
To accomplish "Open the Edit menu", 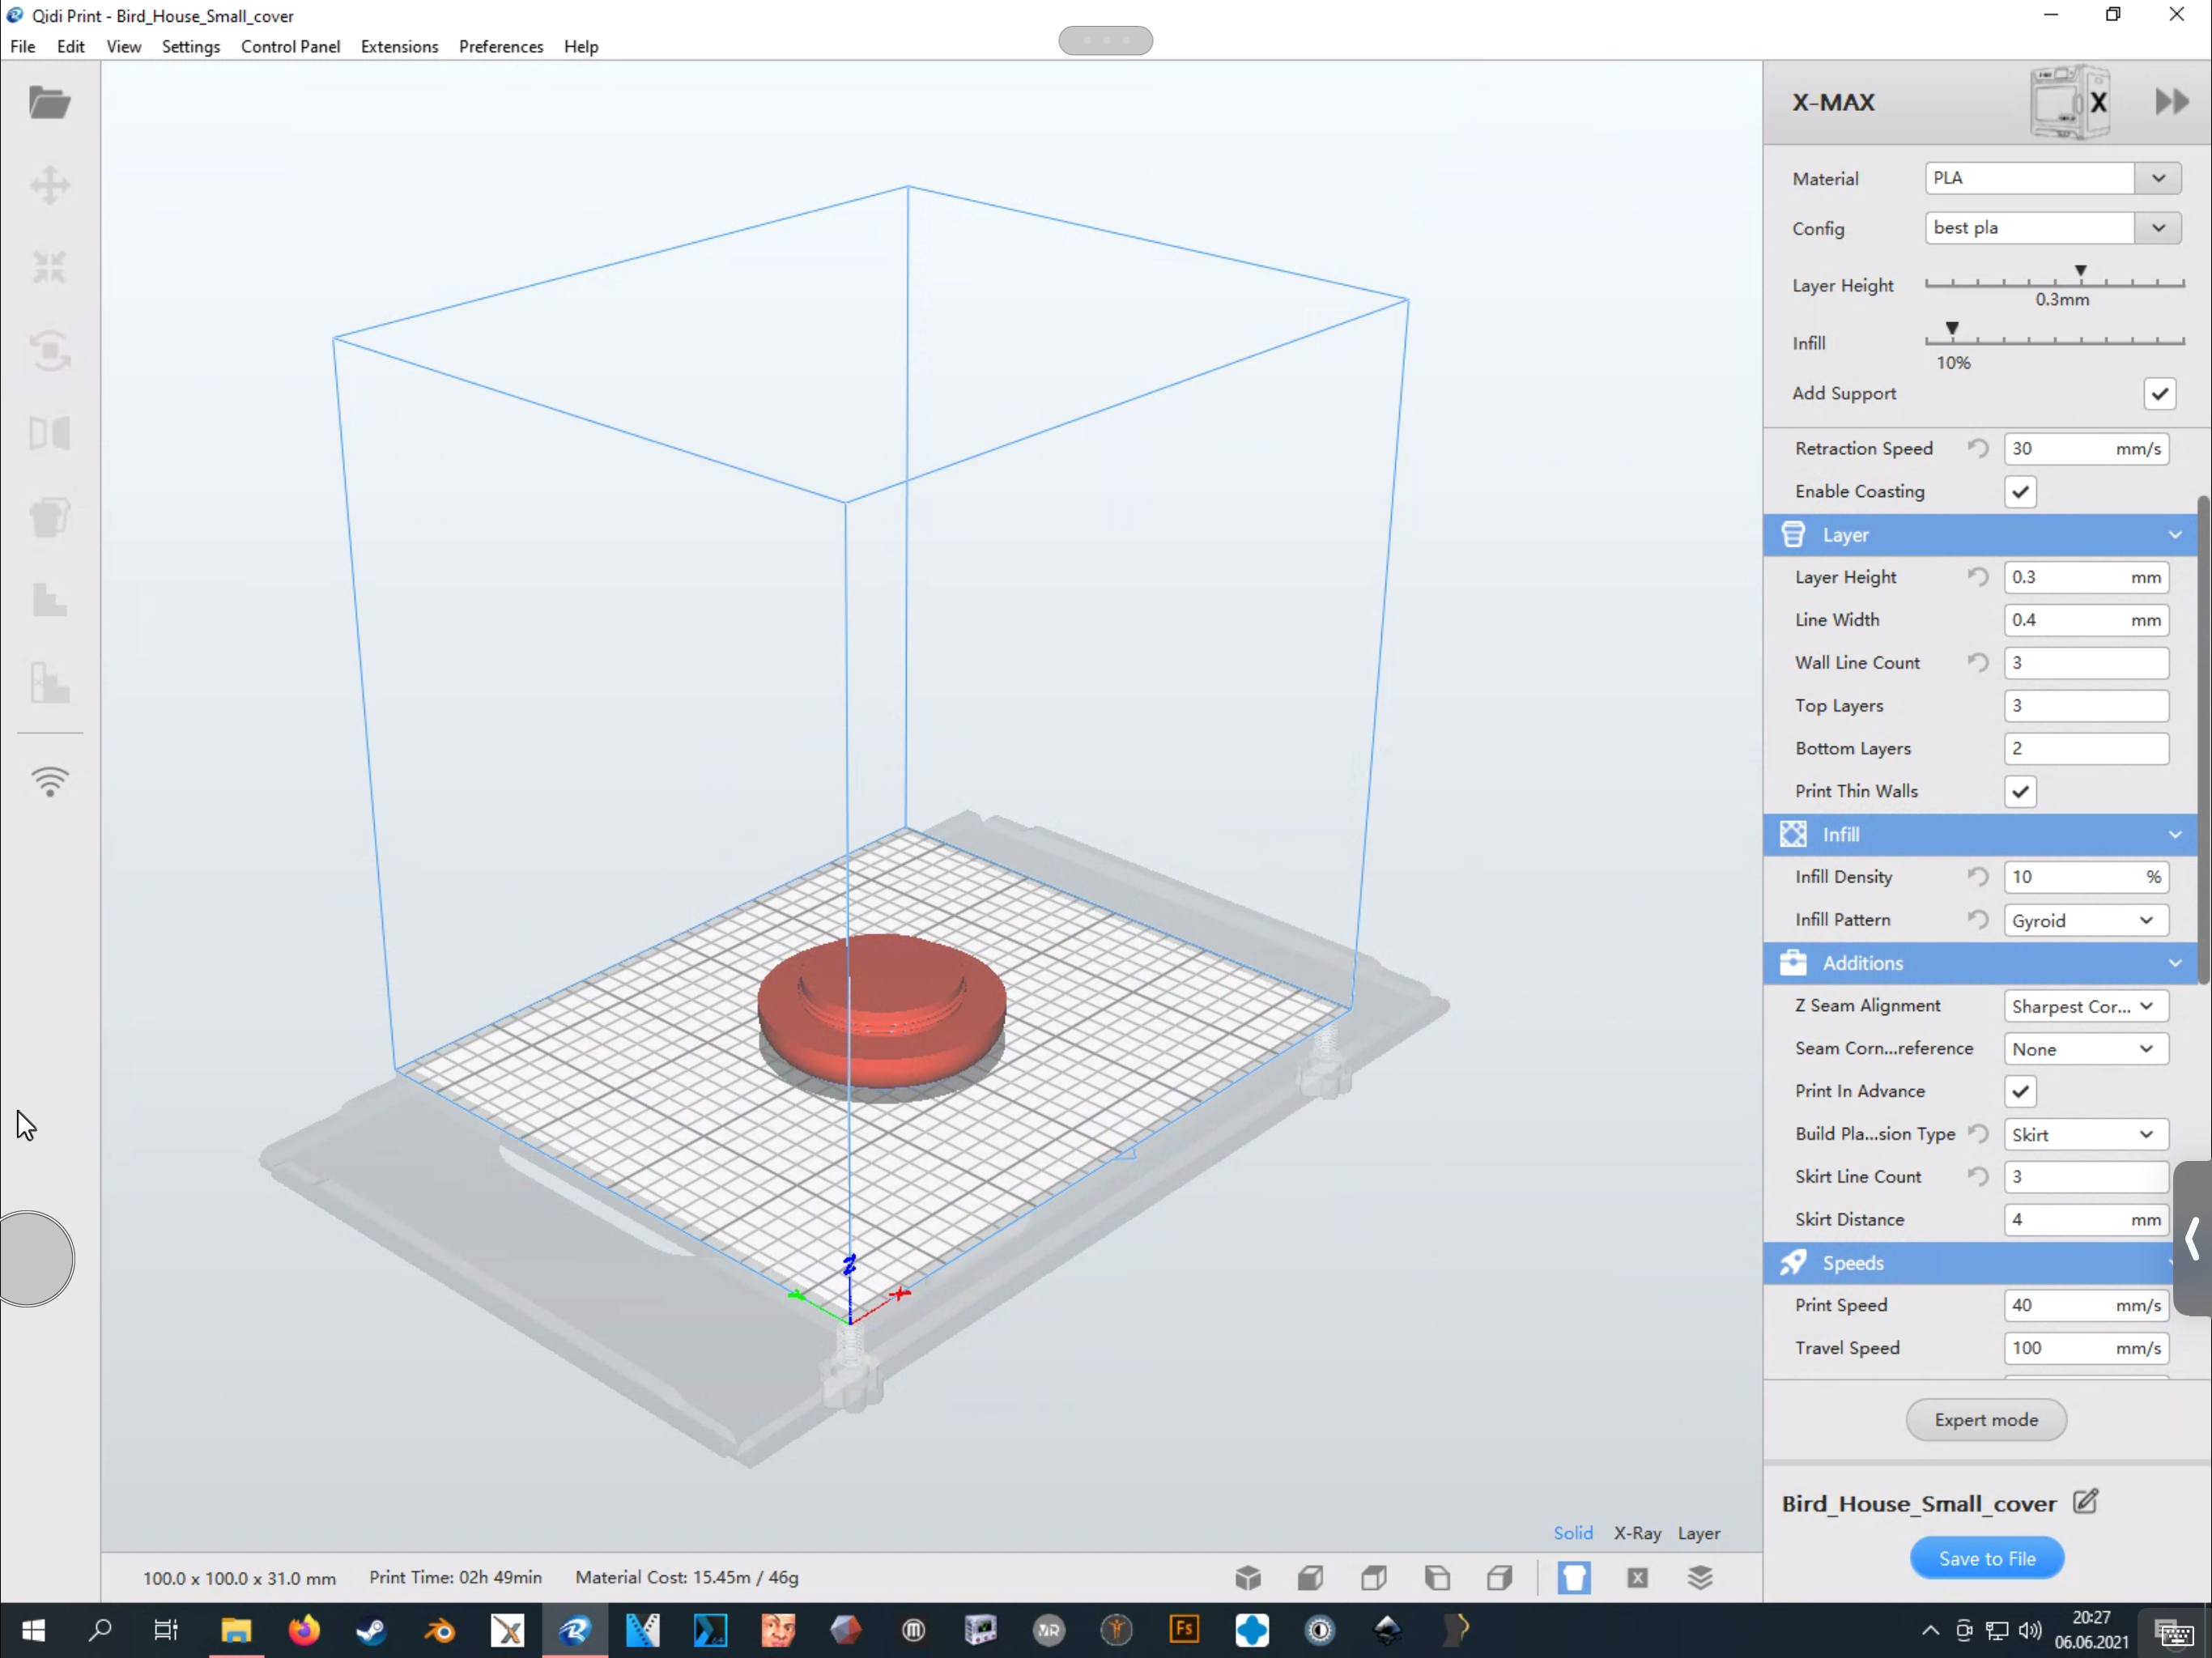I will (x=71, y=46).
